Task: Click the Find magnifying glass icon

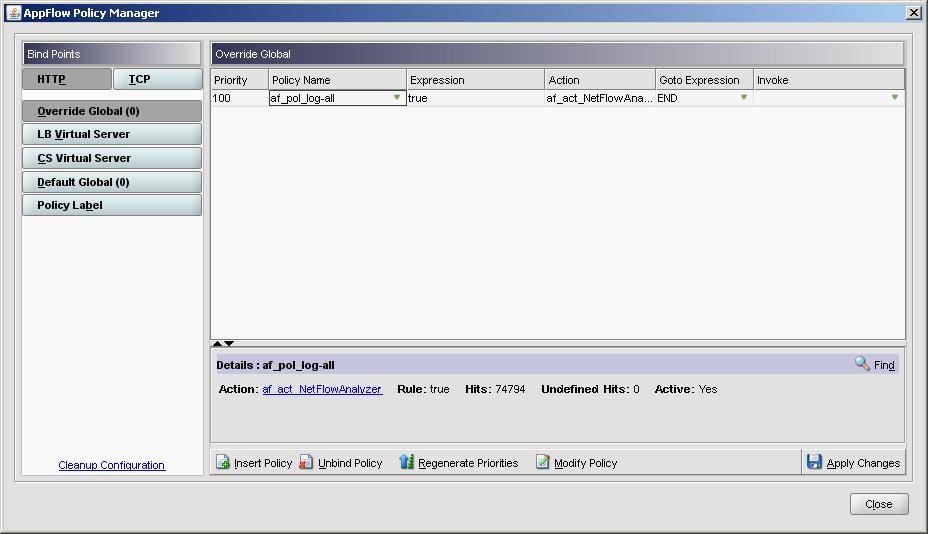Action: point(862,363)
